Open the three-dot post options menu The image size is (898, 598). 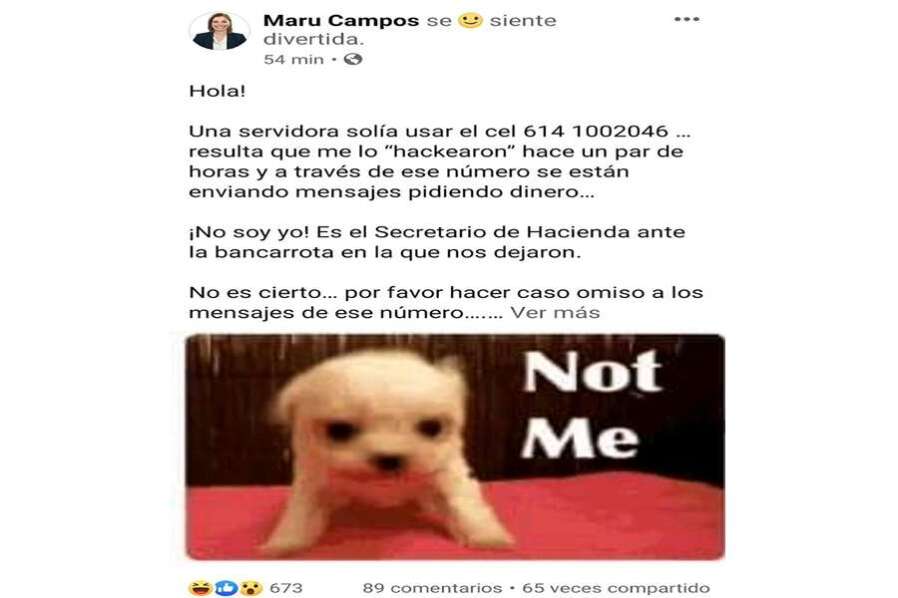[687, 19]
